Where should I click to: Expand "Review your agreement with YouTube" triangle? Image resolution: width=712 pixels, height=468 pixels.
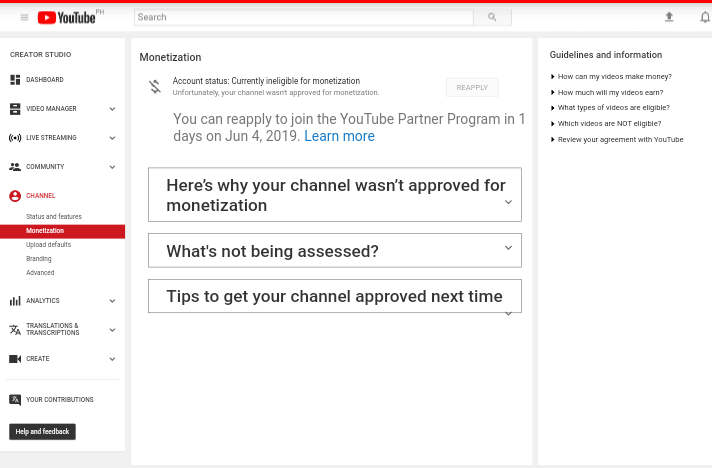click(553, 139)
